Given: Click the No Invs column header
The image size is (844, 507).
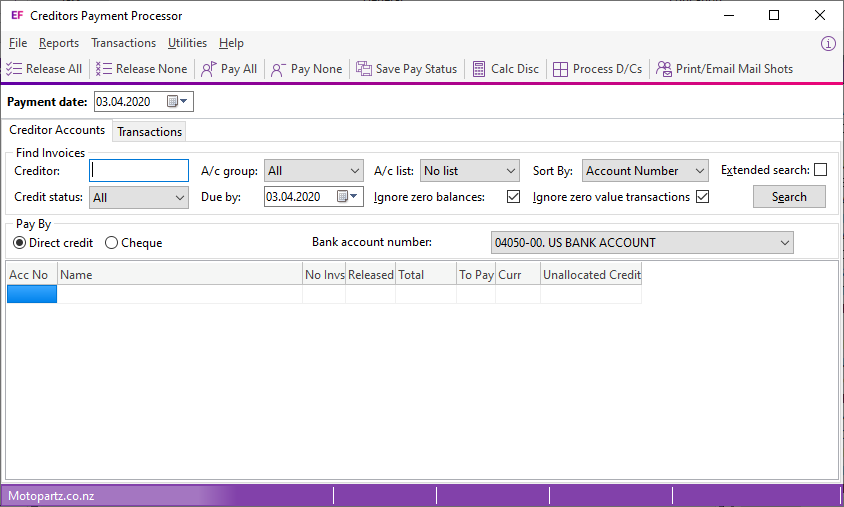Looking at the screenshot, I should coord(324,274).
